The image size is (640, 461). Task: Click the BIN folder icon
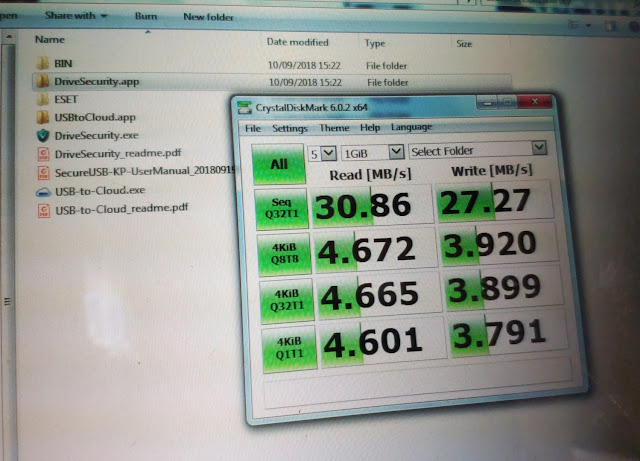(x=42, y=63)
